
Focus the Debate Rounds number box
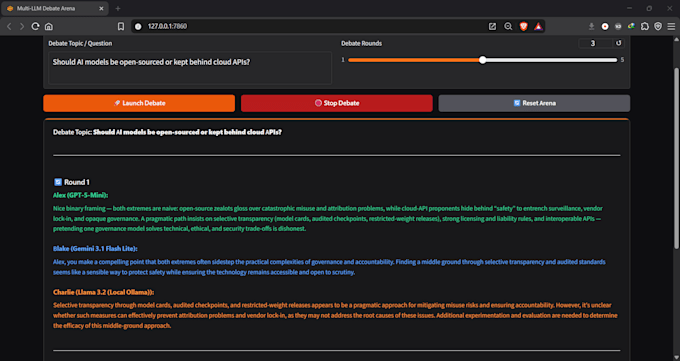click(x=596, y=43)
